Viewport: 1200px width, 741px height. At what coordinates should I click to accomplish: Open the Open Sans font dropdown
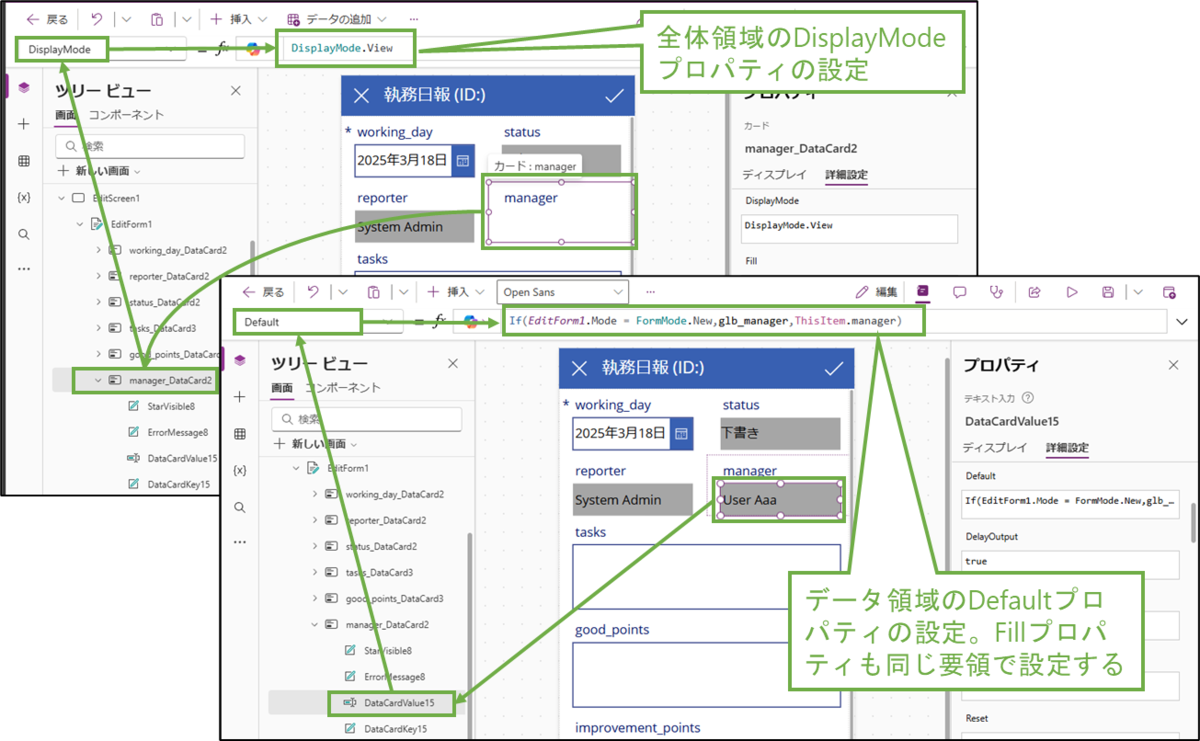click(x=564, y=292)
